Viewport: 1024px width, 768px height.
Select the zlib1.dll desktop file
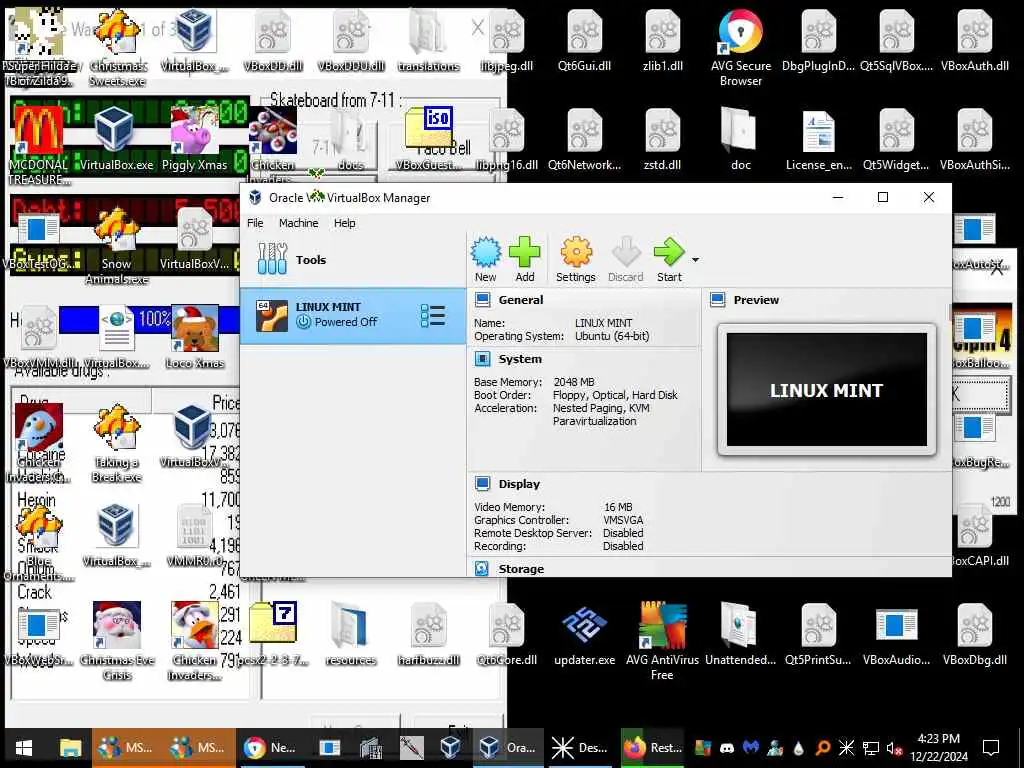pyautogui.click(x=663, y=40)
